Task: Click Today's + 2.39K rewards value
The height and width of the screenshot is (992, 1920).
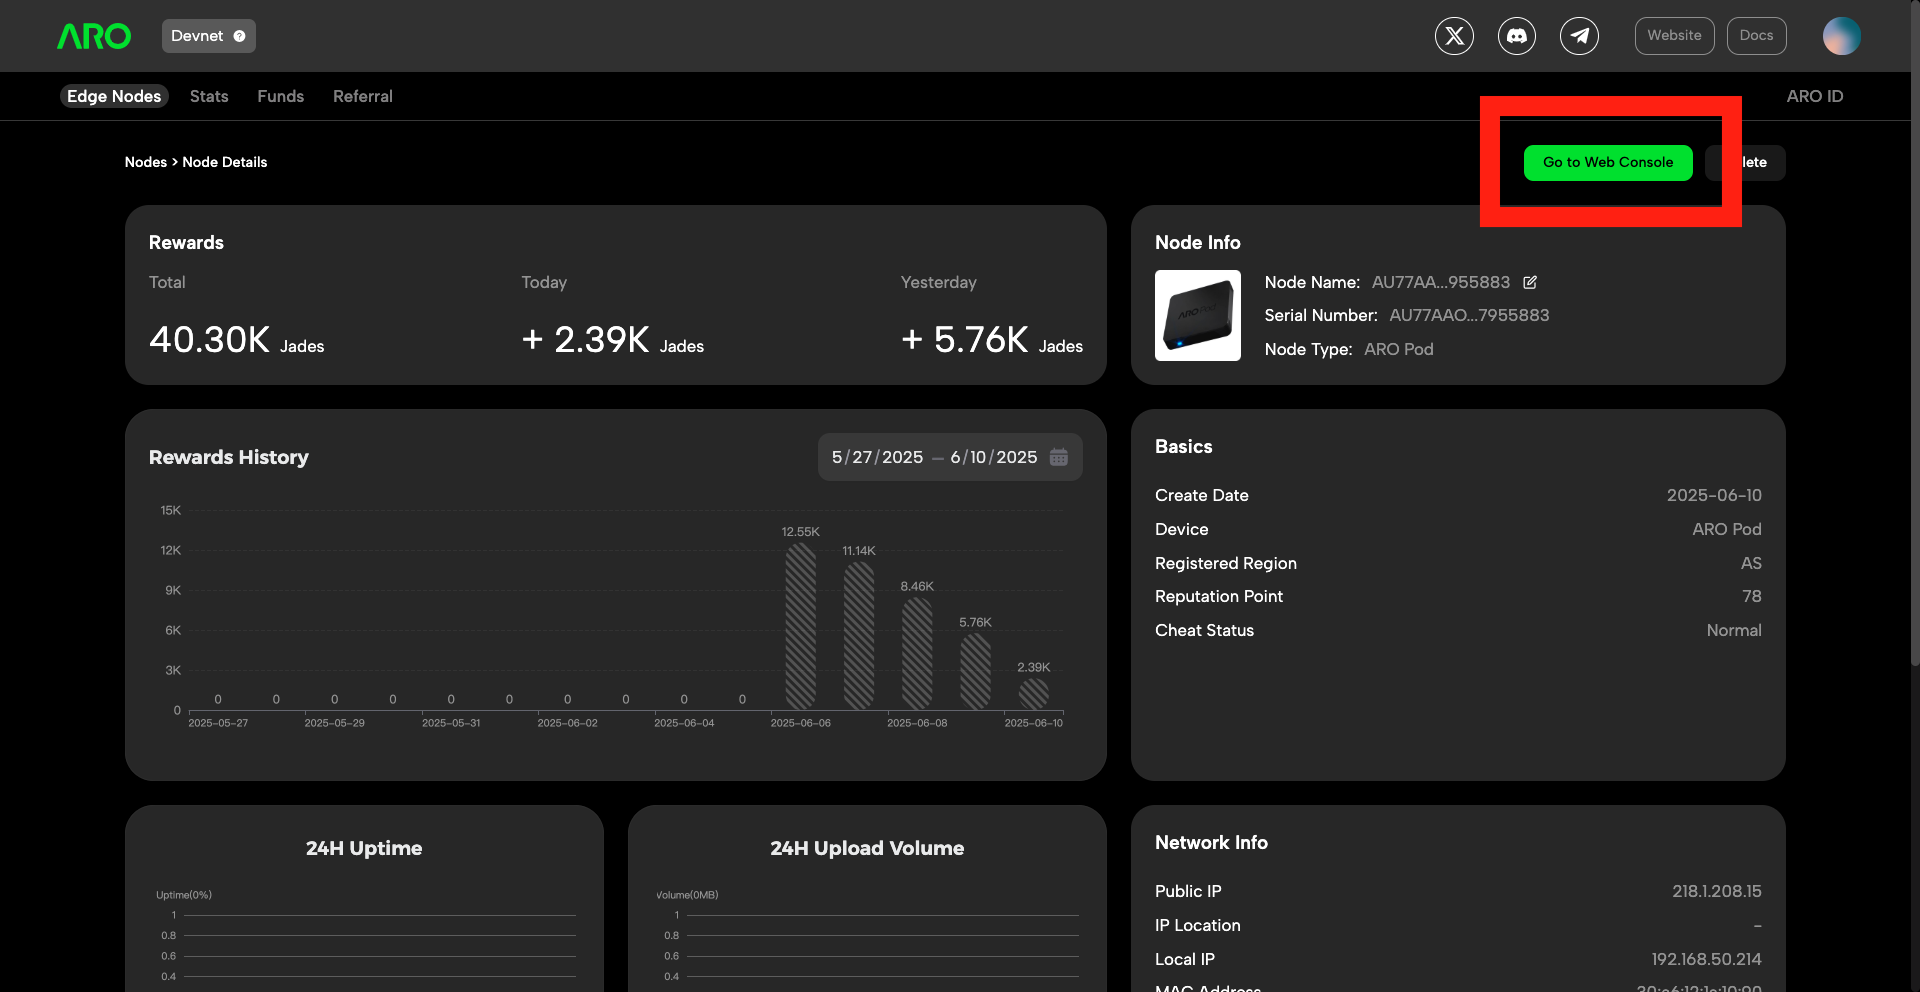Action: click(586, 340)
